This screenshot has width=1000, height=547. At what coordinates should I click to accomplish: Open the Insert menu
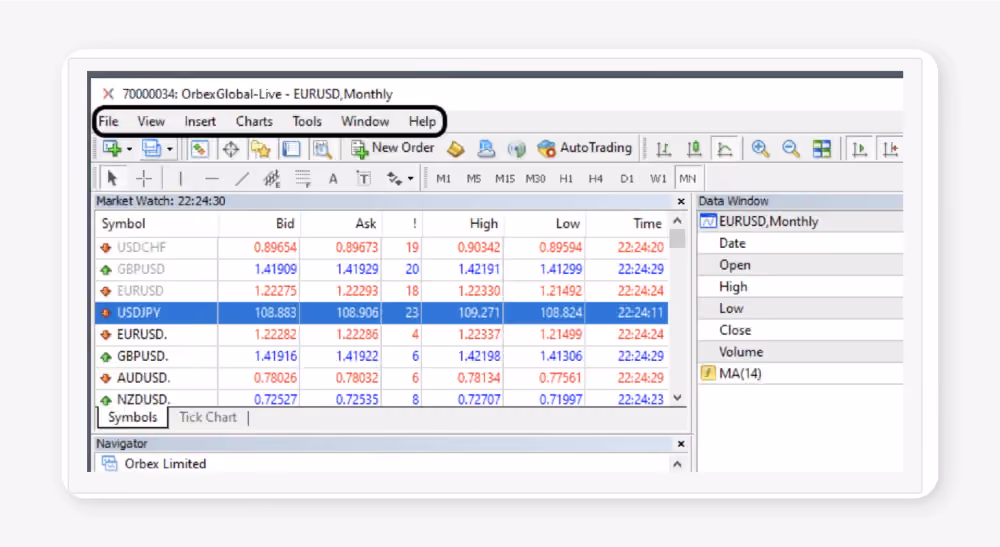coord(200,121)
